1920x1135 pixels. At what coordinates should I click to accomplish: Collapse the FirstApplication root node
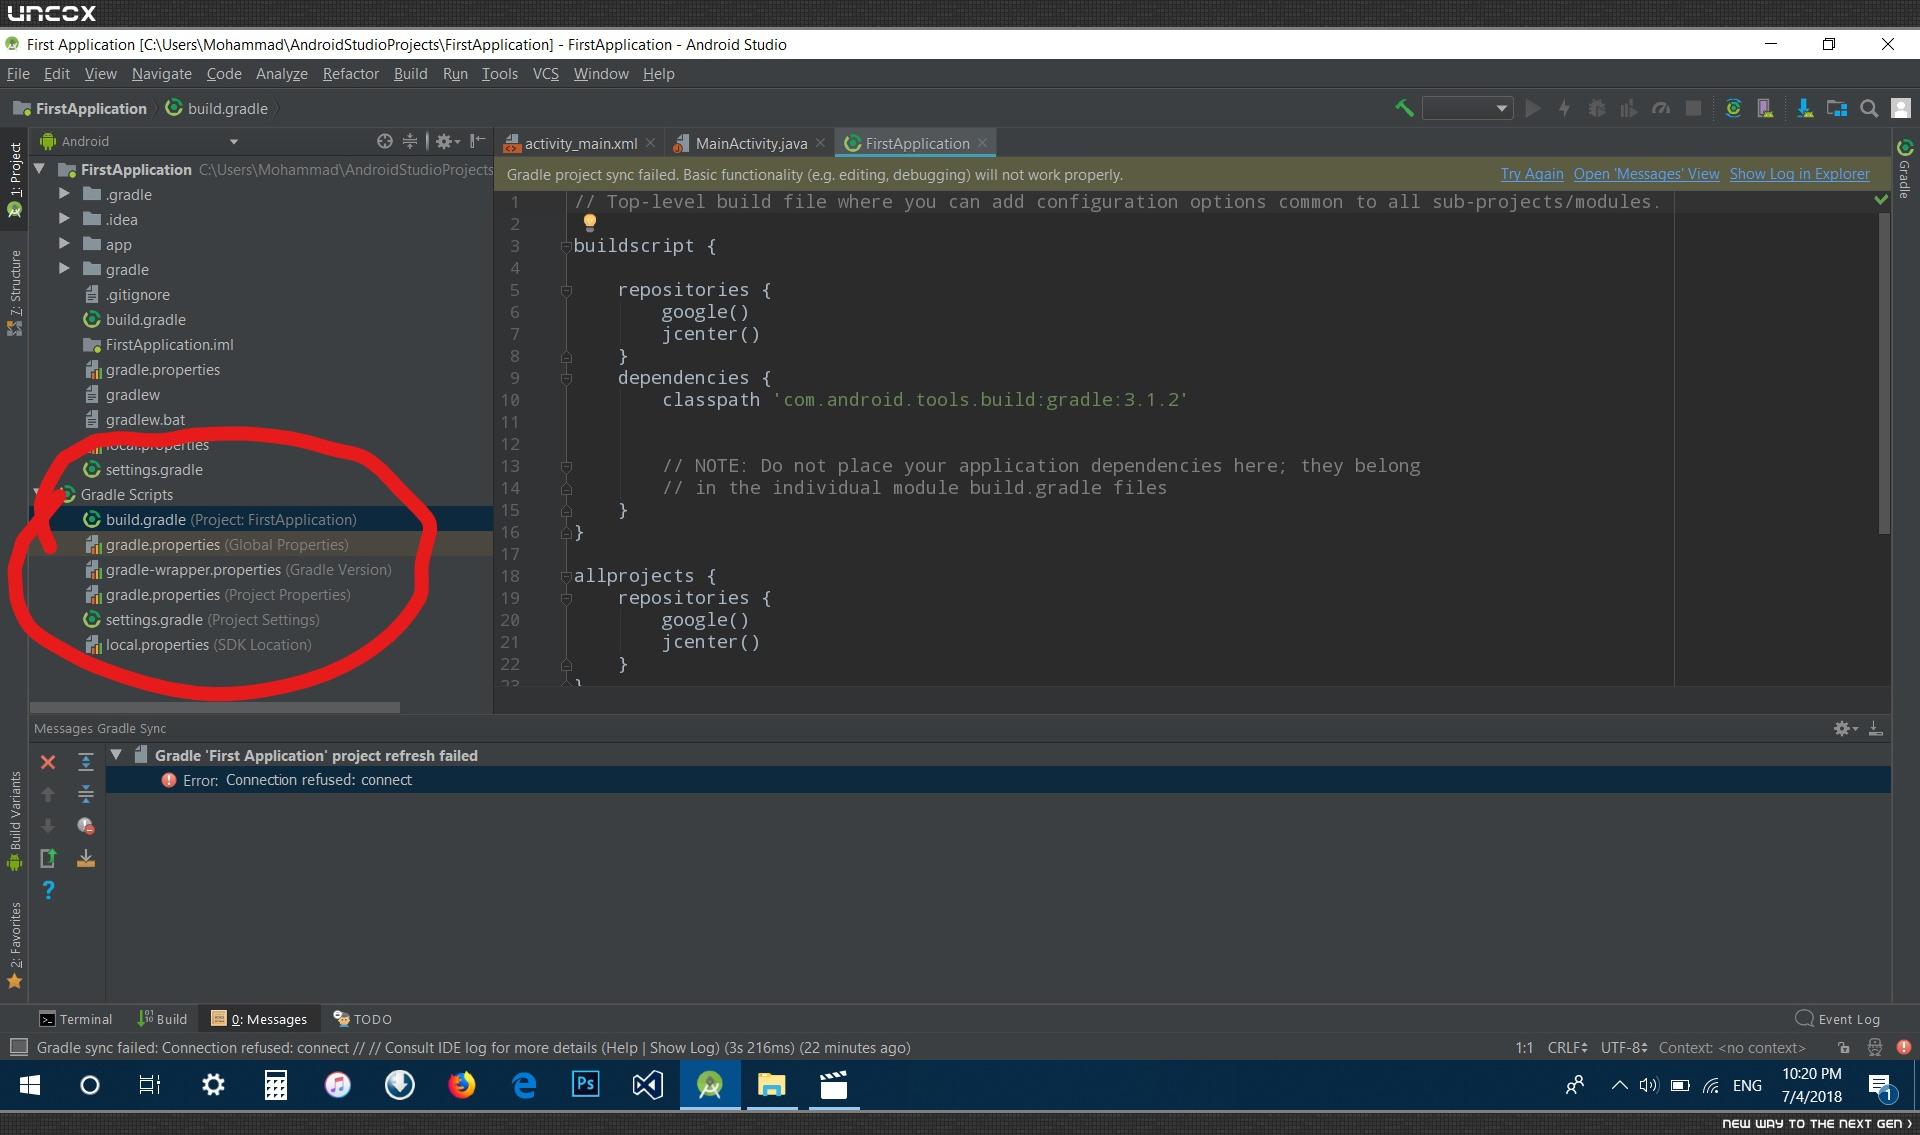(x=40, y=169)
